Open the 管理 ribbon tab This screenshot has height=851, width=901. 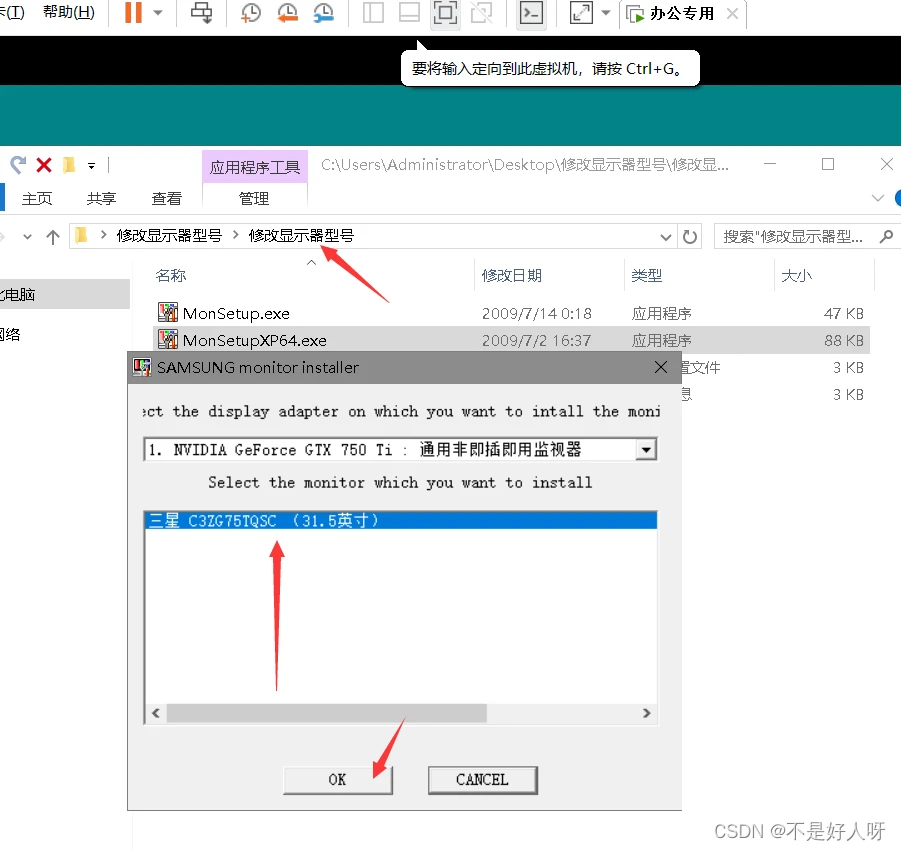coord(254,198)
